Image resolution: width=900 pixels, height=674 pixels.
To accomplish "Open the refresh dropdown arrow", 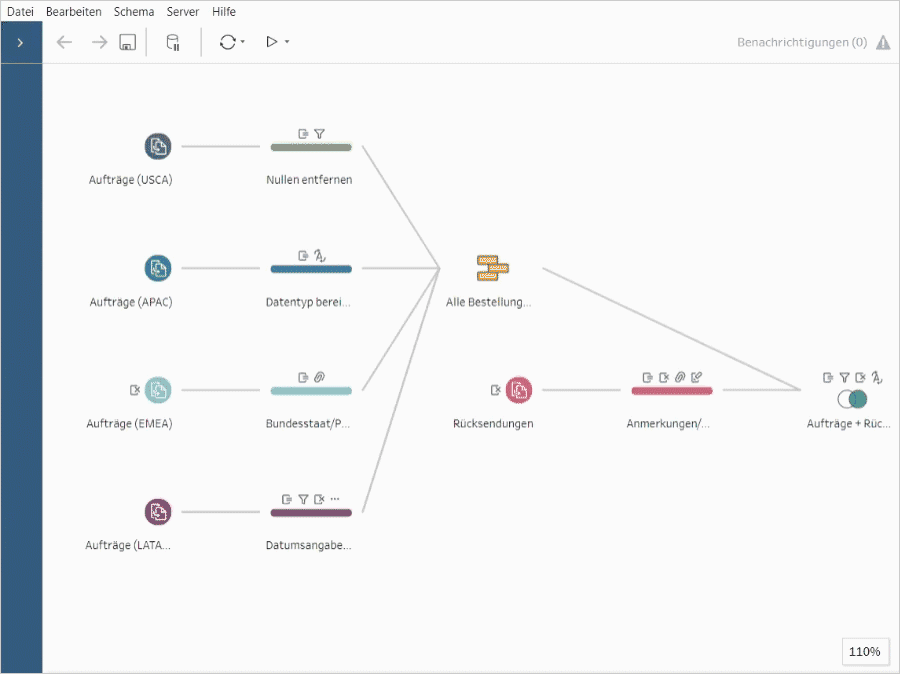I will (242, 42).
